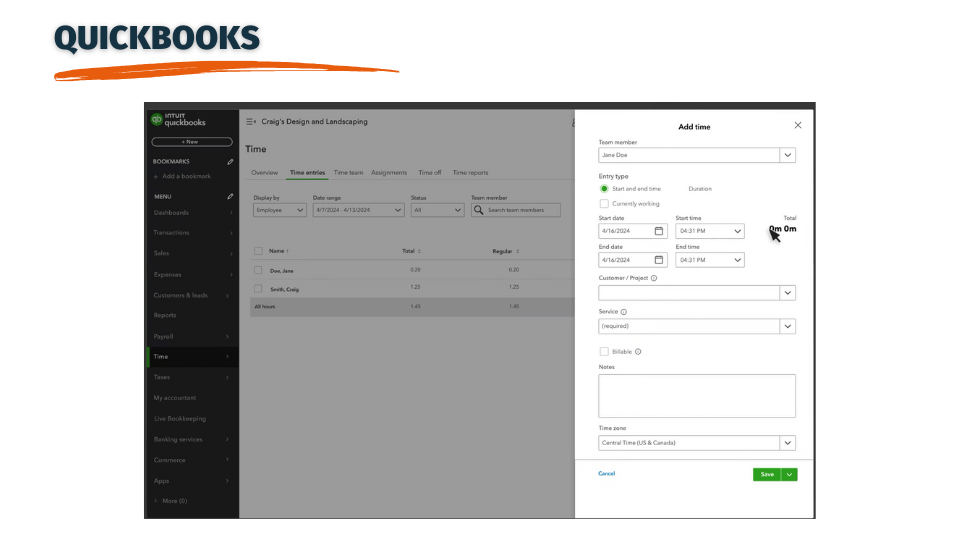Switch to the Time entries tab
The image size is (960, 540).
pyautogui.click(x=307, y=173)
